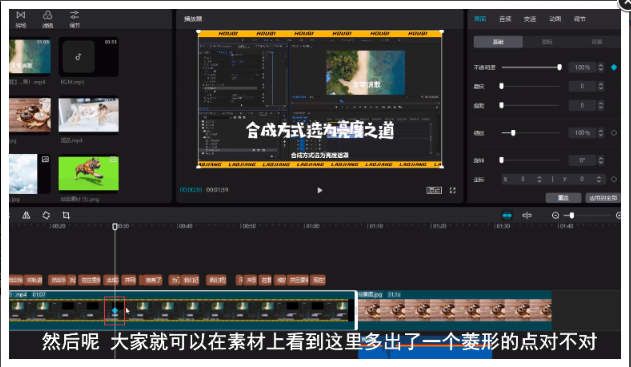Image resolution: width=631 pixels, height=367 pixels.
Task: Add a keyframe for position (坐标) diamond
Action: coord(614,179)
